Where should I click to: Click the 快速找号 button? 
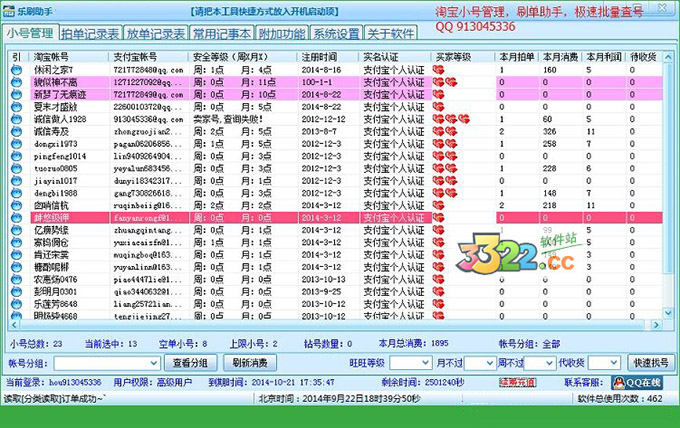(x=651, y=363)
